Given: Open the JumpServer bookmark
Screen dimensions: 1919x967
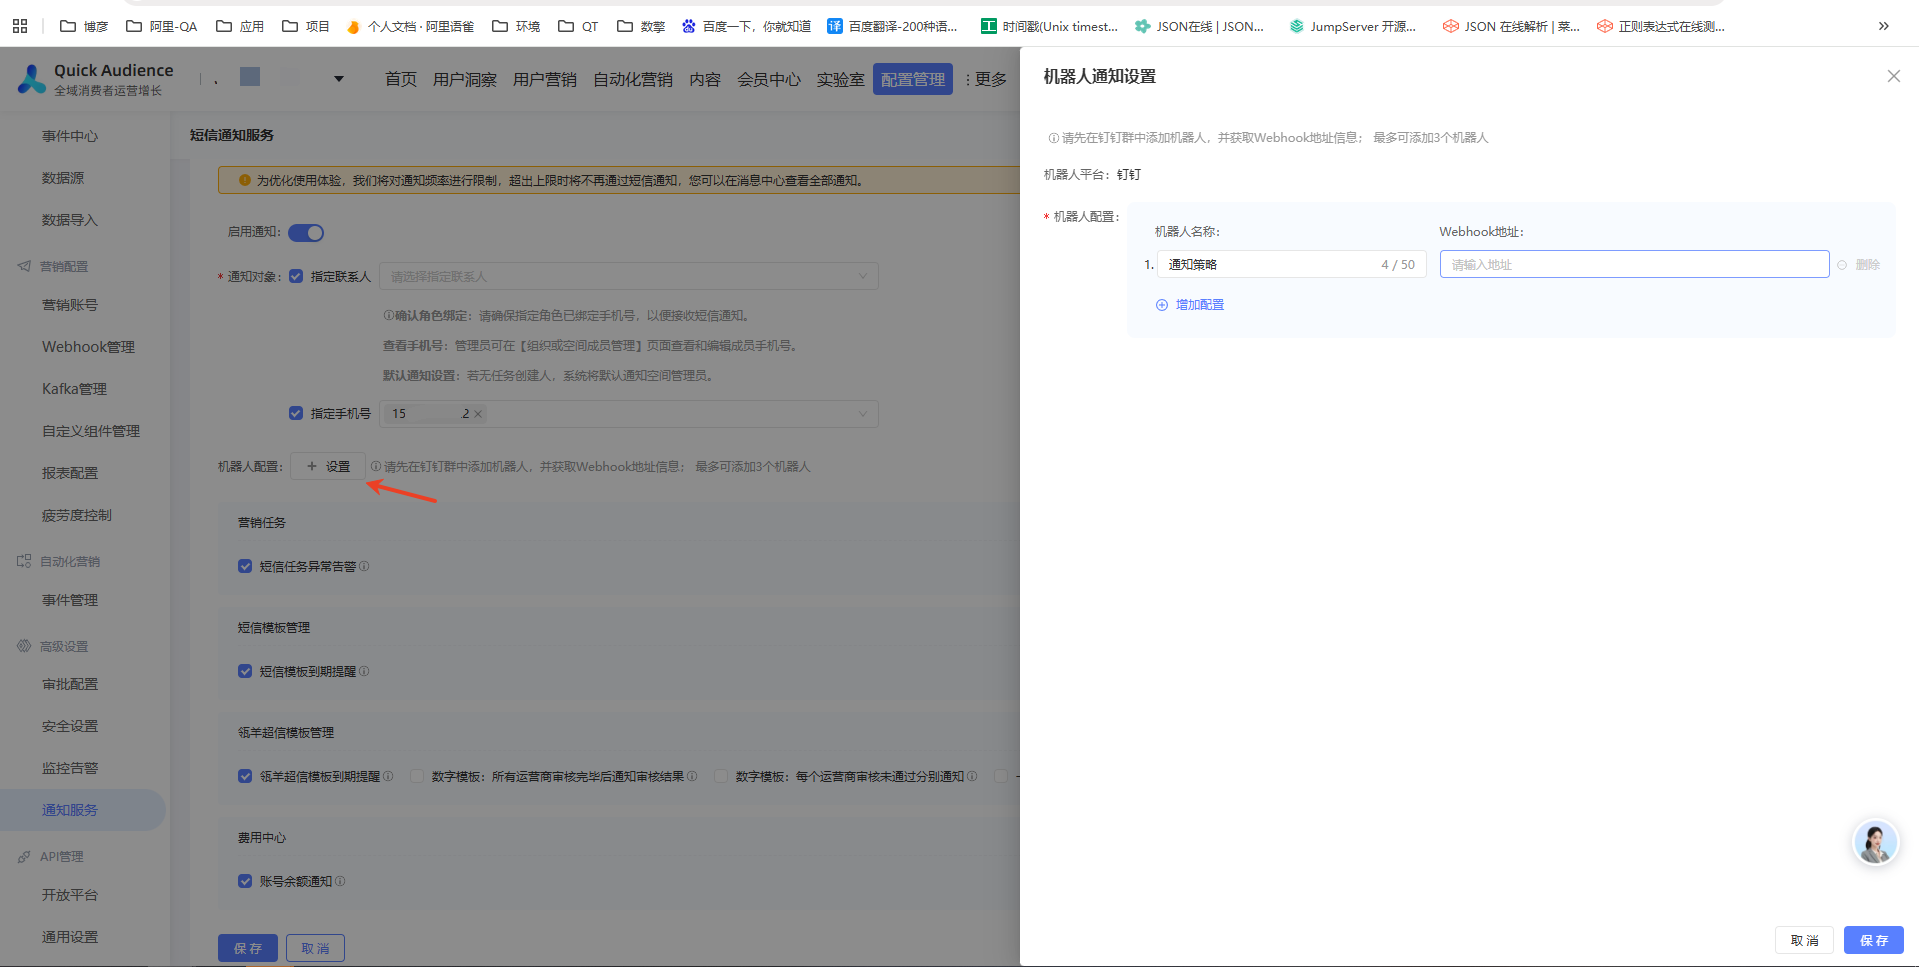Looking at the screenshot, I should pyautogui.click(x=1352, y=26).
